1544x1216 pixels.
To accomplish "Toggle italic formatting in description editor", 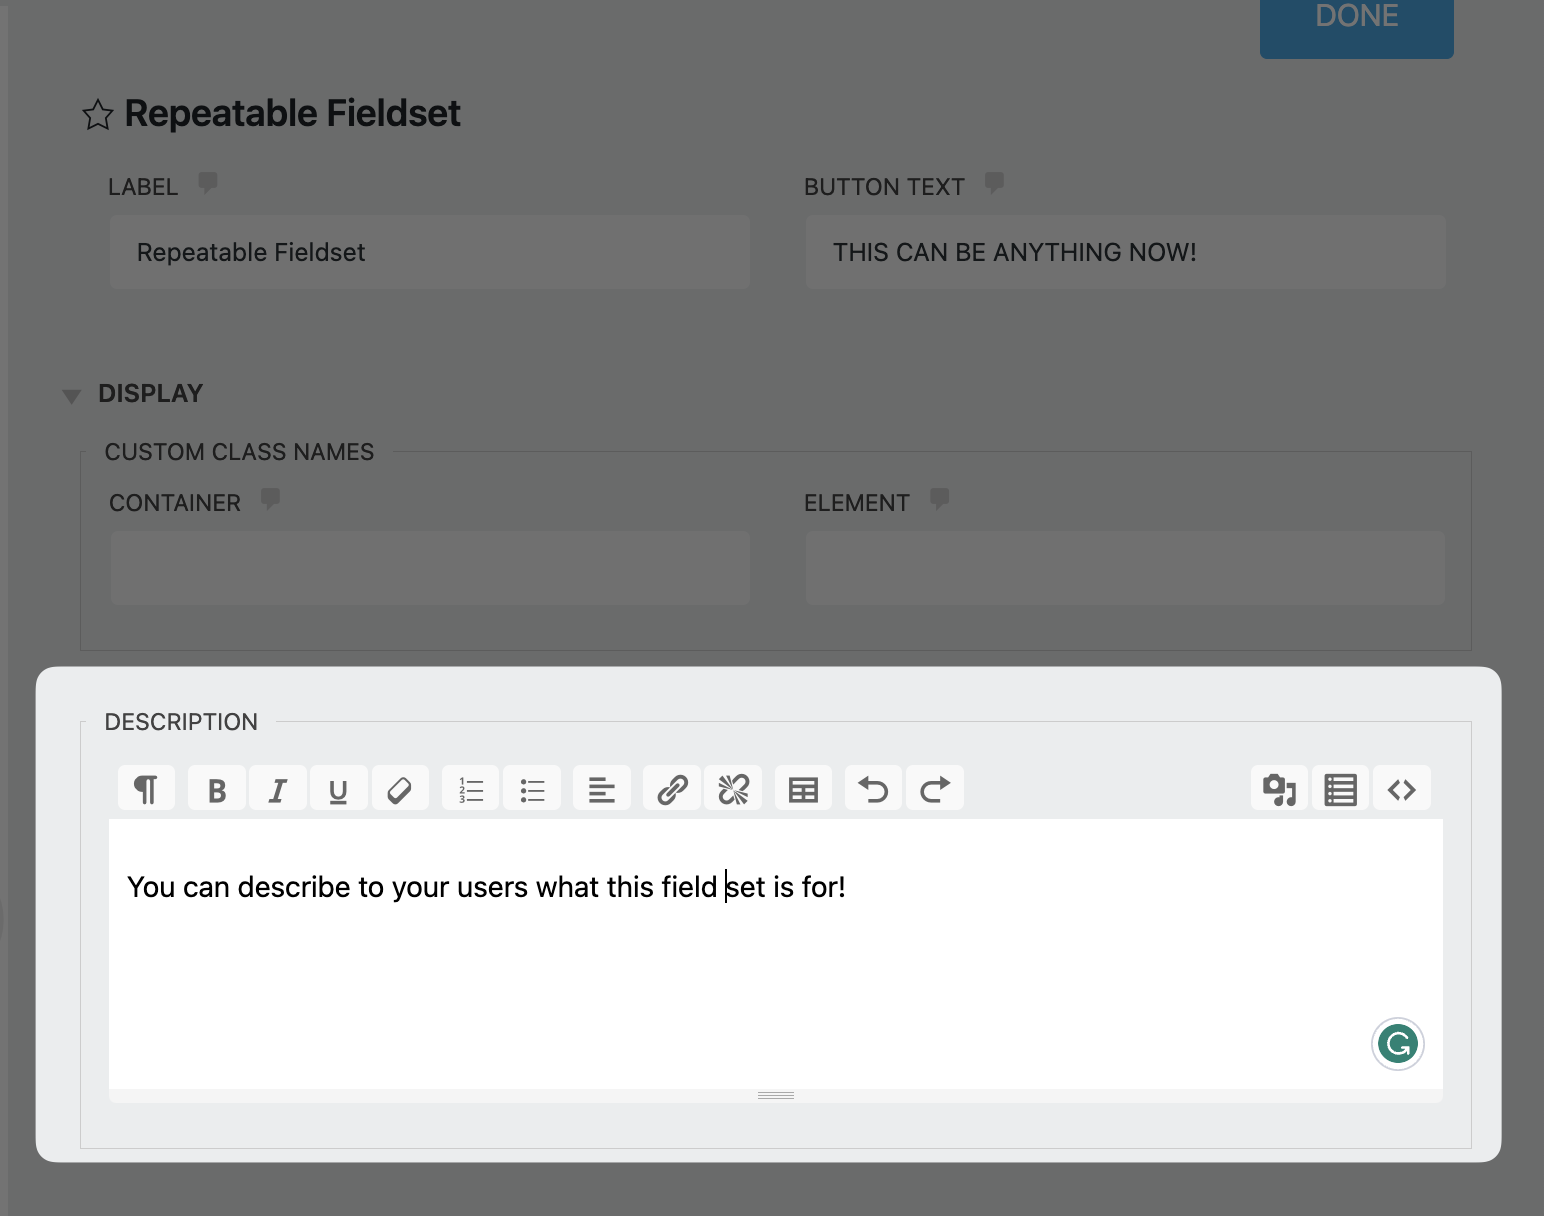I will (x=278, y=789).
